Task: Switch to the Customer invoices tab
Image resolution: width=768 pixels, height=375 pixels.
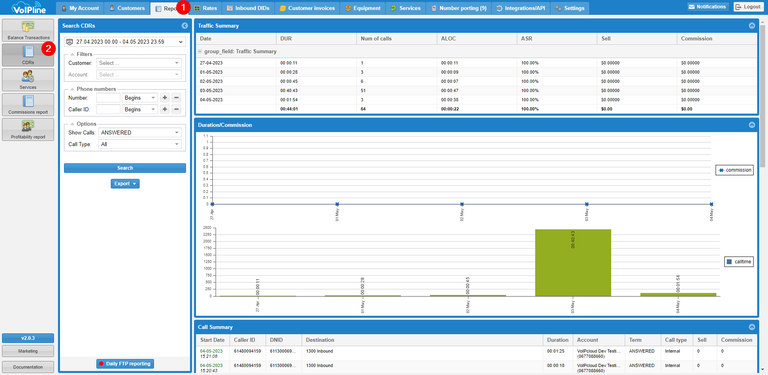Action: (x=307, y=8)
